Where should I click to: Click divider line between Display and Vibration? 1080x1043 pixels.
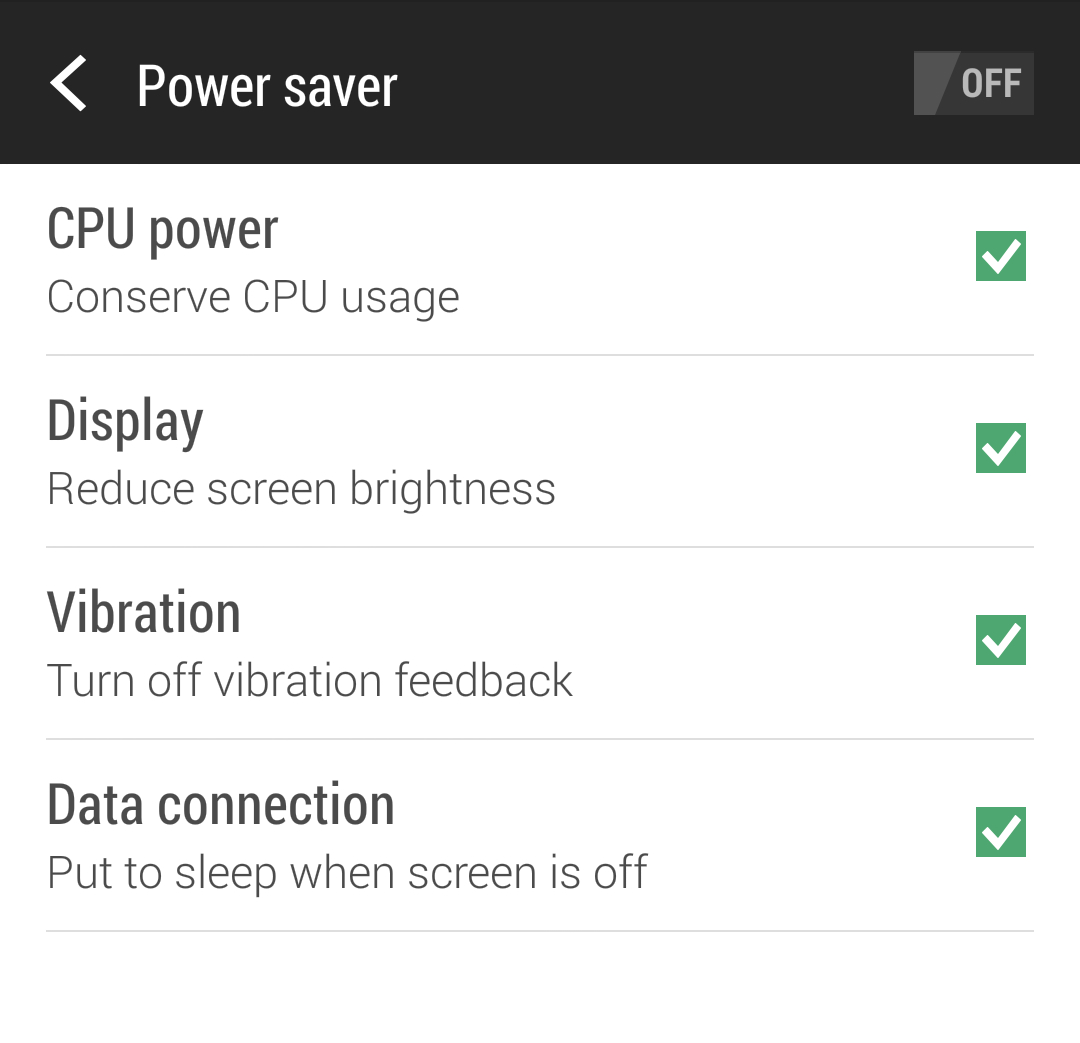[x=540, y=547]
